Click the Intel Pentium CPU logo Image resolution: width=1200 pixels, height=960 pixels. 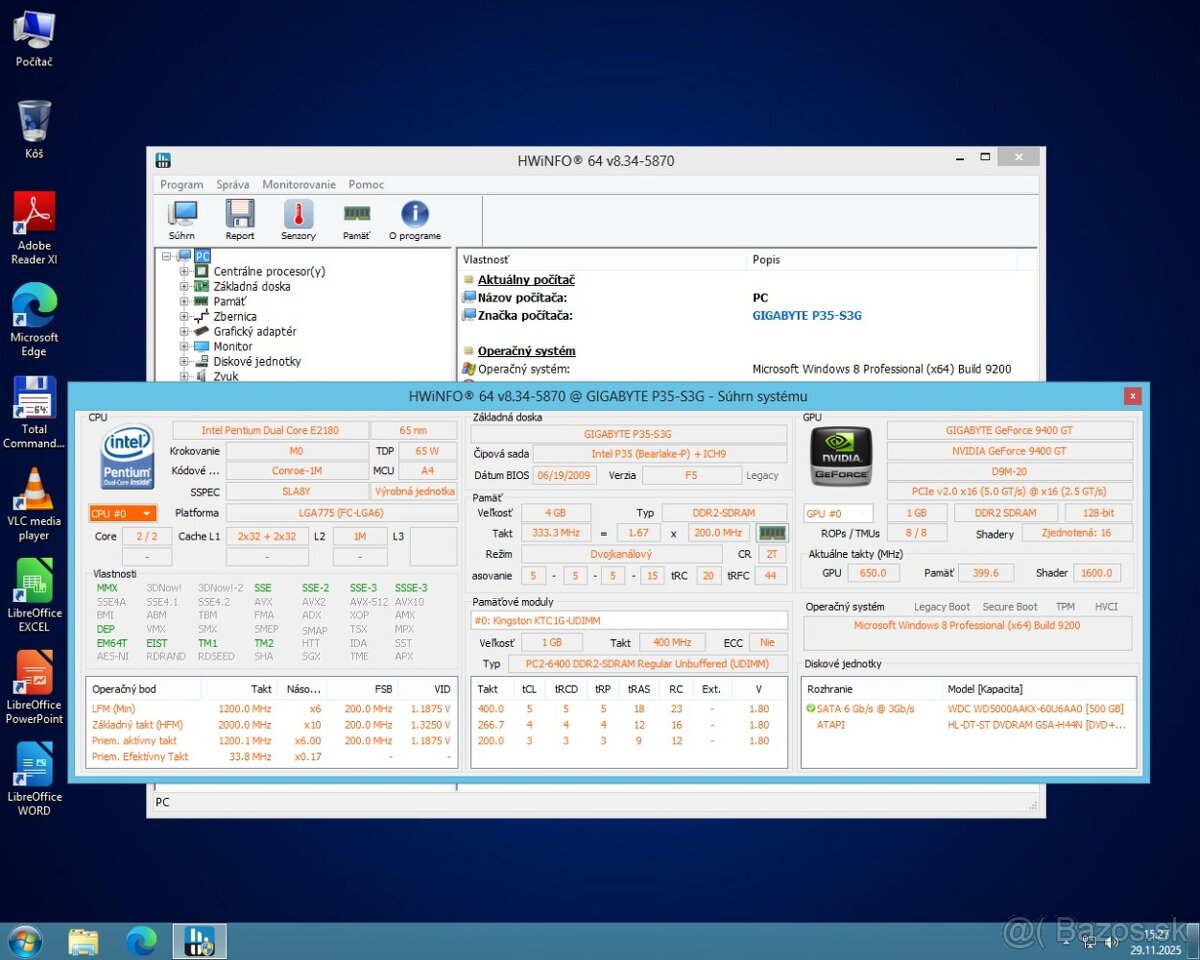pos(127,456)
